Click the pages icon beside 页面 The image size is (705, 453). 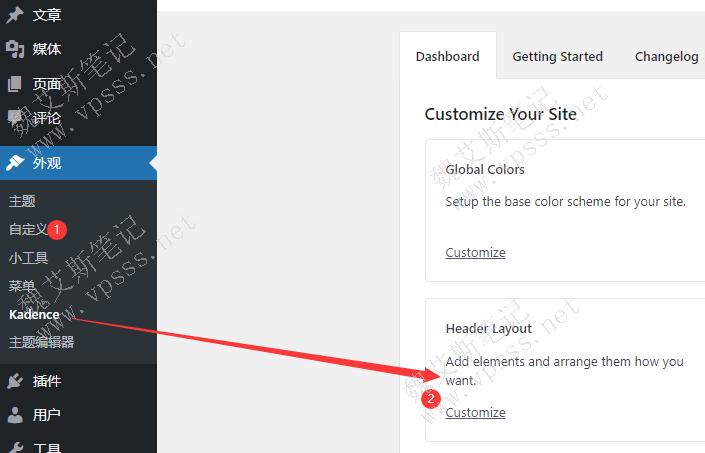click(15, 84)
